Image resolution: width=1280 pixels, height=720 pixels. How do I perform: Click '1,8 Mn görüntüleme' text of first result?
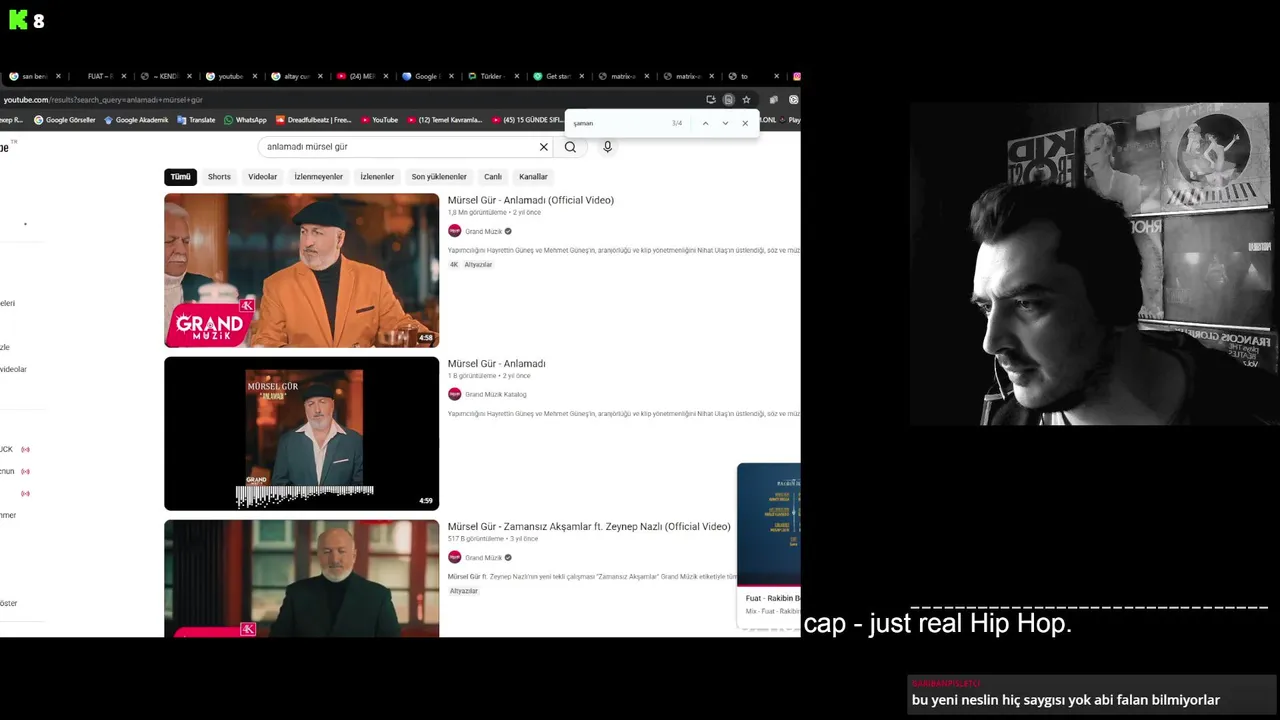click(x=476, y=212)
